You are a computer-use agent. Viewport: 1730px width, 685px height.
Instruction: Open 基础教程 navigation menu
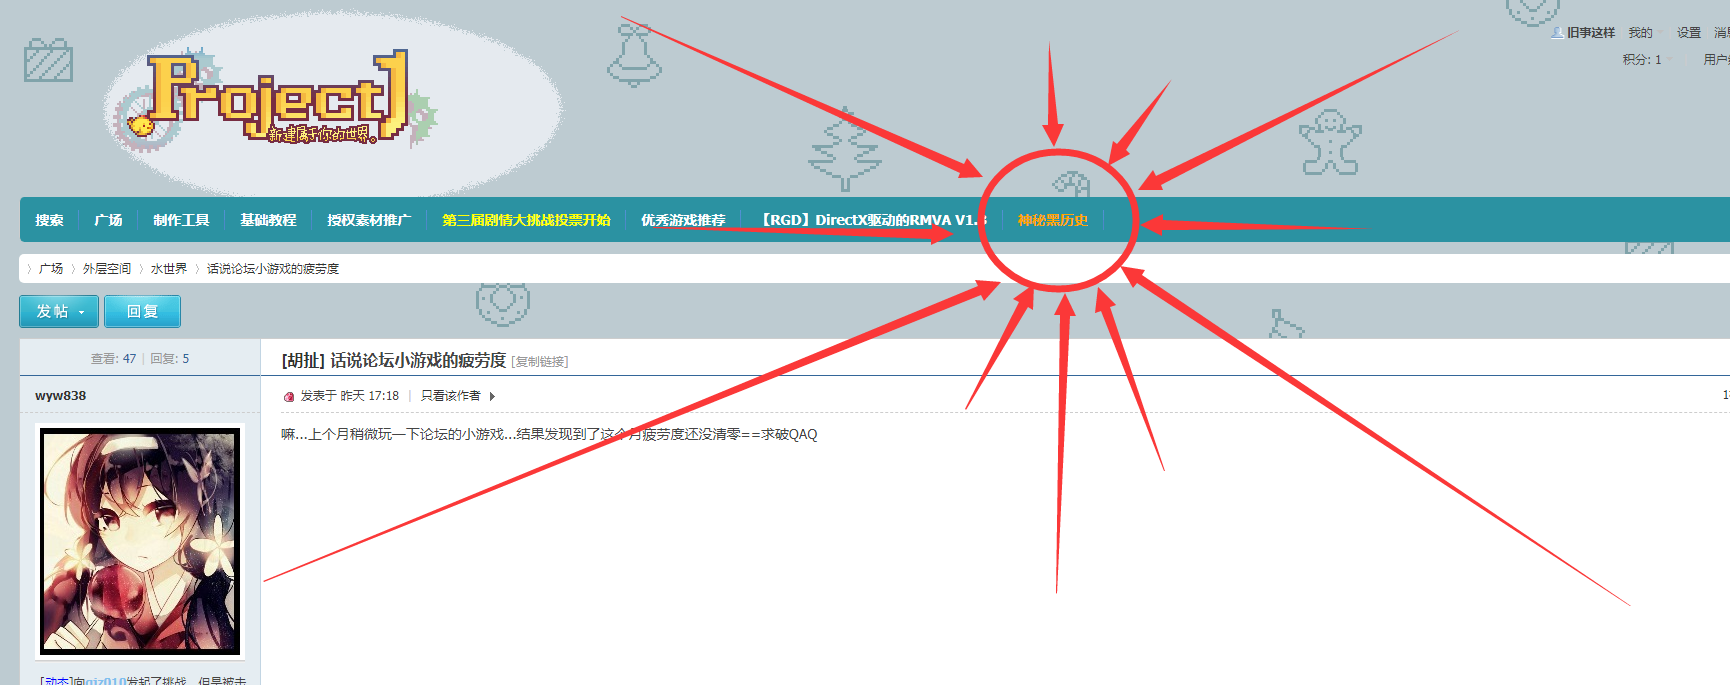coord(268,220)
